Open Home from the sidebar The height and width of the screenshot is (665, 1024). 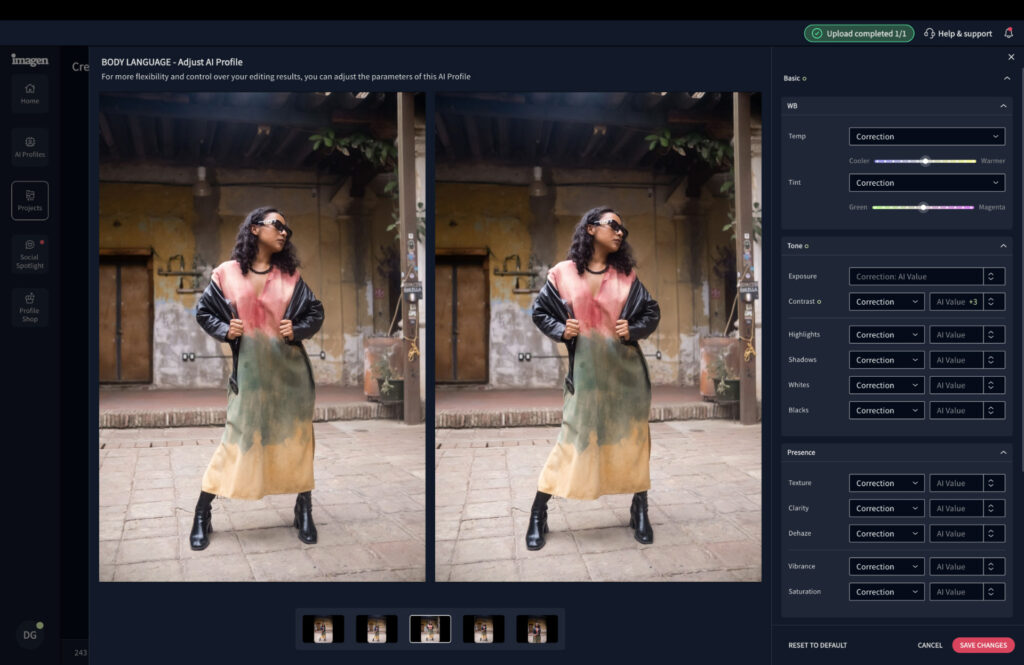(30, 93)
